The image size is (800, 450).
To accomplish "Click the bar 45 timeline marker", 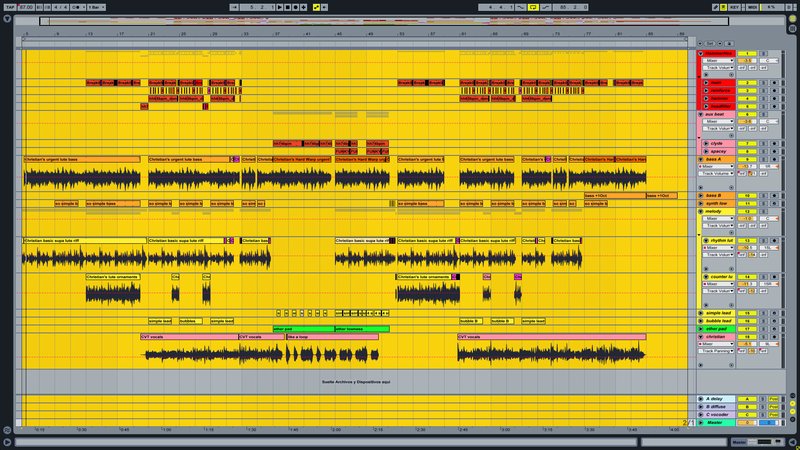I will pyautogui.click(x=339, y=34).
